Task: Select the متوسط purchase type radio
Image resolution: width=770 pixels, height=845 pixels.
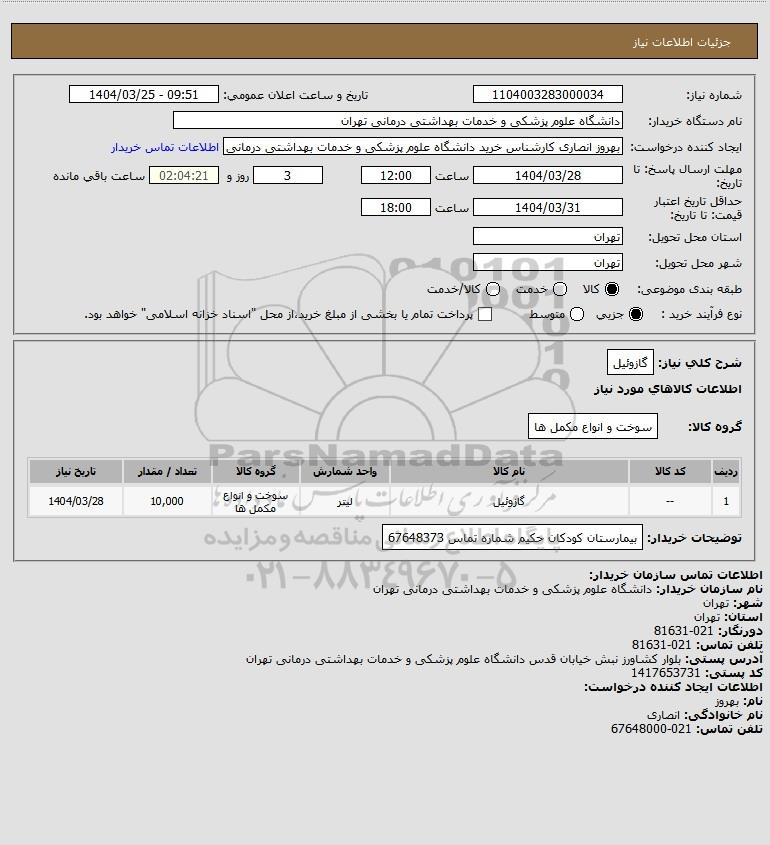Action: pyautogui.click(x=577, y=314)
